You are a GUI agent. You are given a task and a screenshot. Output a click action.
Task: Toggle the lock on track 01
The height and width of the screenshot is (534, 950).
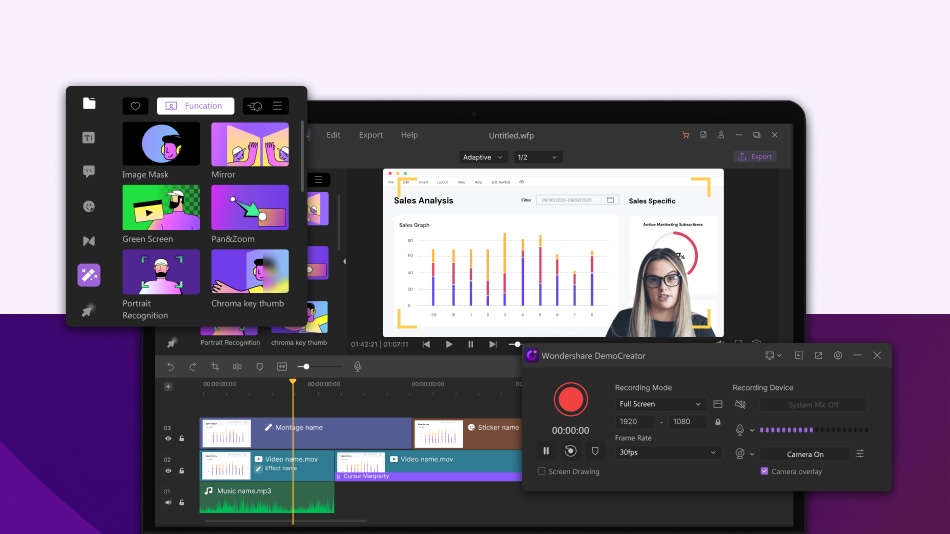coord(182,502)
